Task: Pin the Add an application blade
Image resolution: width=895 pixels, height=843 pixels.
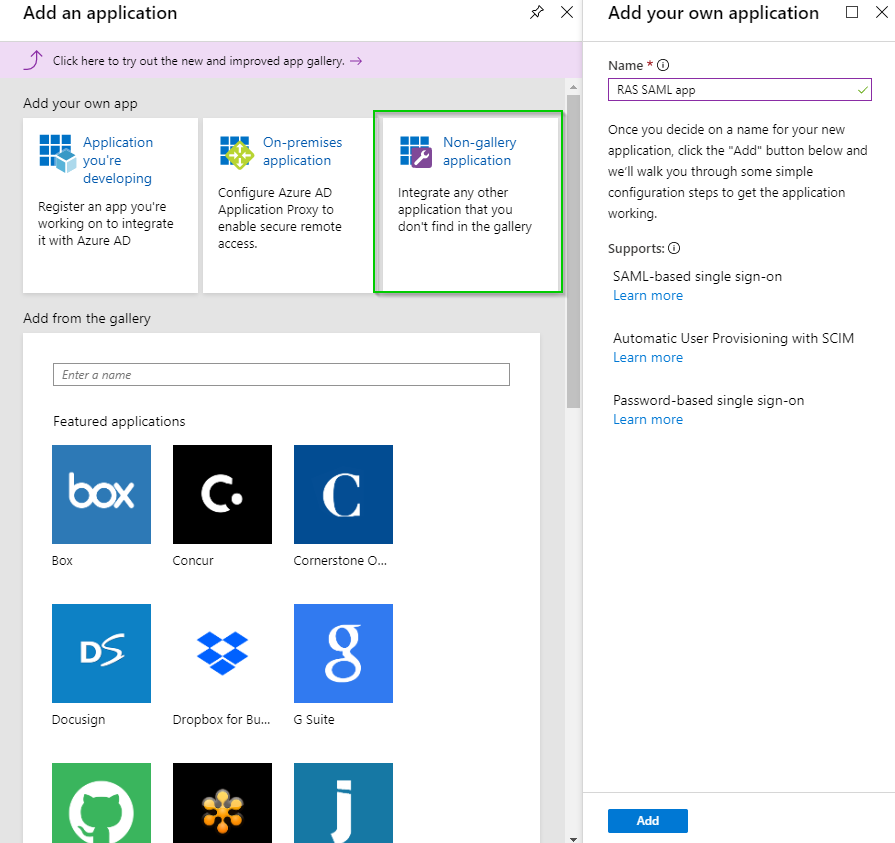Action: (x=537, y=13)
